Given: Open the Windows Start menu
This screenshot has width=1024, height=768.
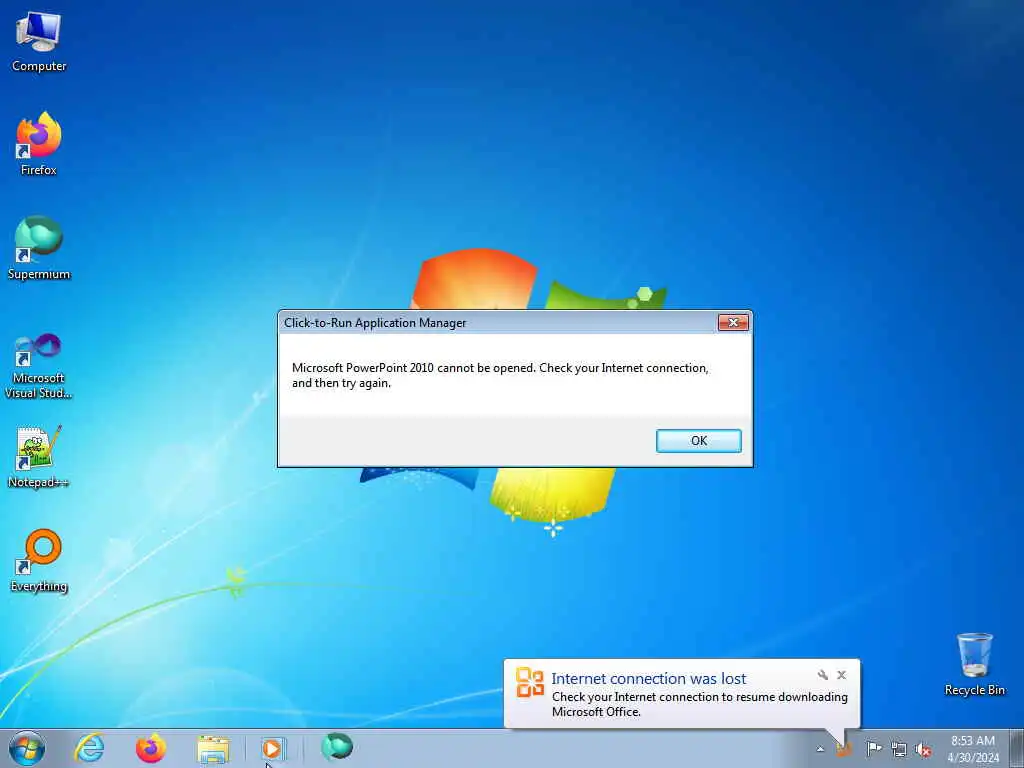Looking at the screenshot, I should (x=27, y=748).
